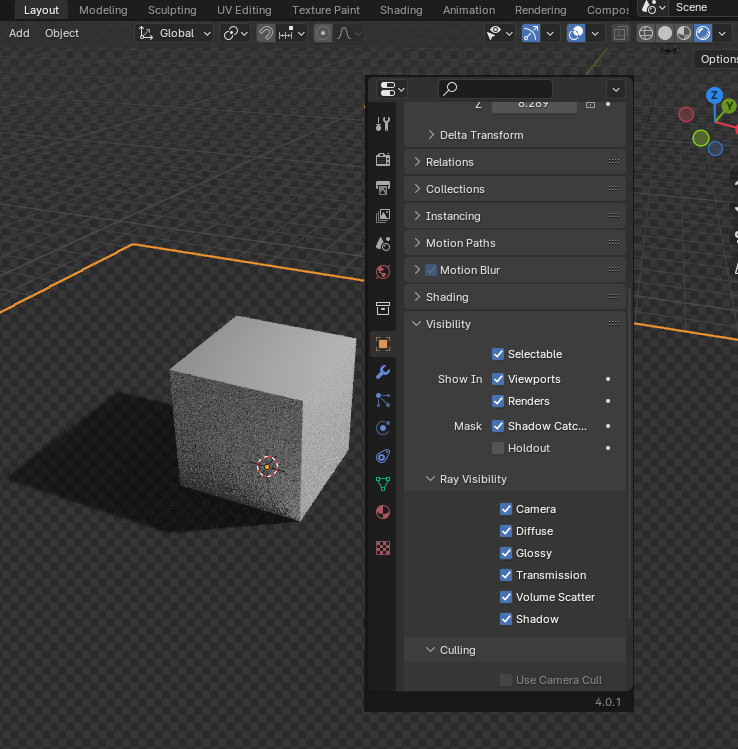
Task: Open the Scene properties tab
Action: (x=383, y=244)
